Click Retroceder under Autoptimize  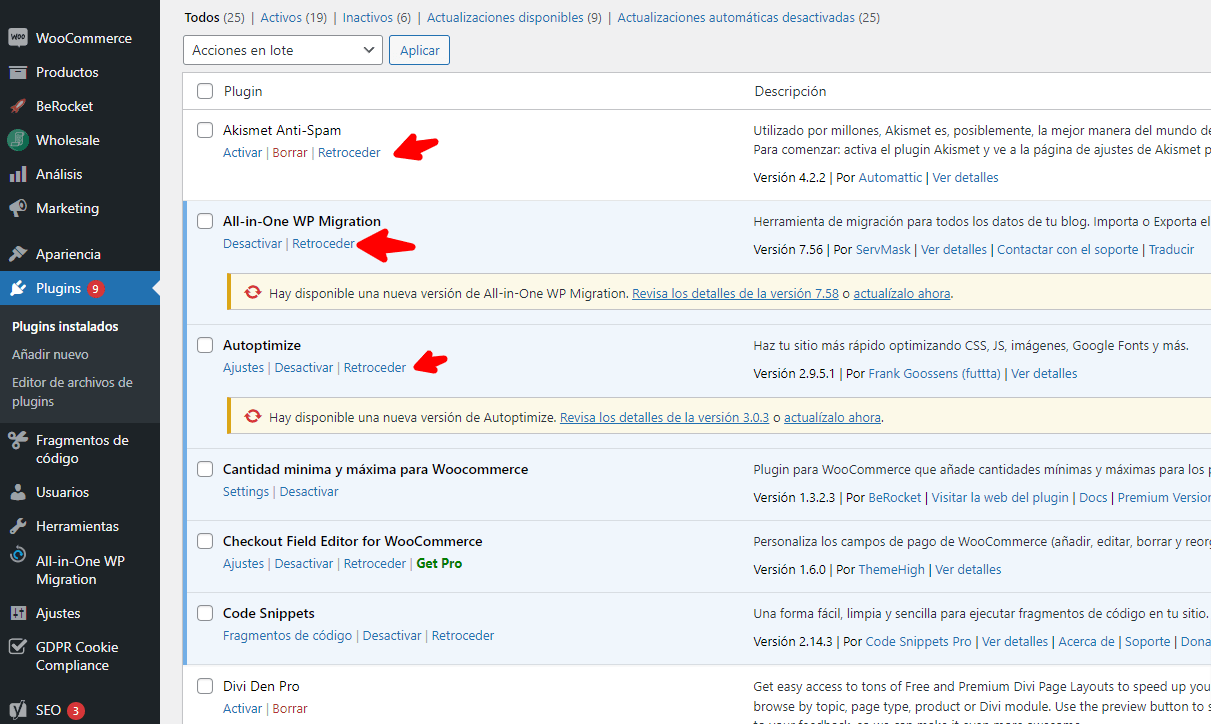[375, 368]
